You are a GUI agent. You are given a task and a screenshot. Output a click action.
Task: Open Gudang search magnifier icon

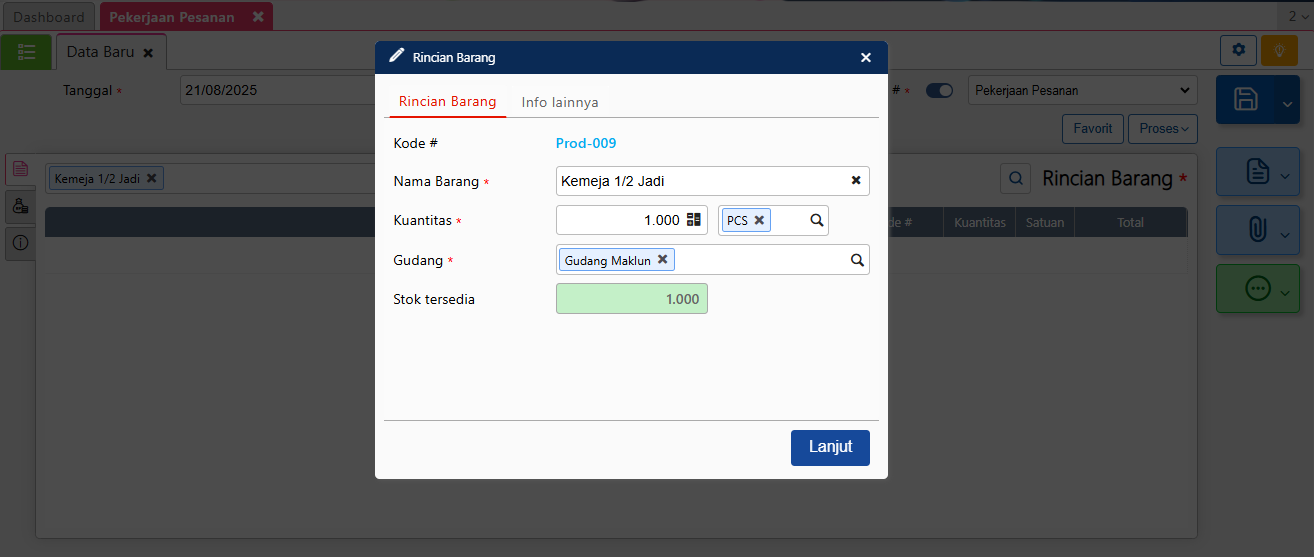[857, 260]
